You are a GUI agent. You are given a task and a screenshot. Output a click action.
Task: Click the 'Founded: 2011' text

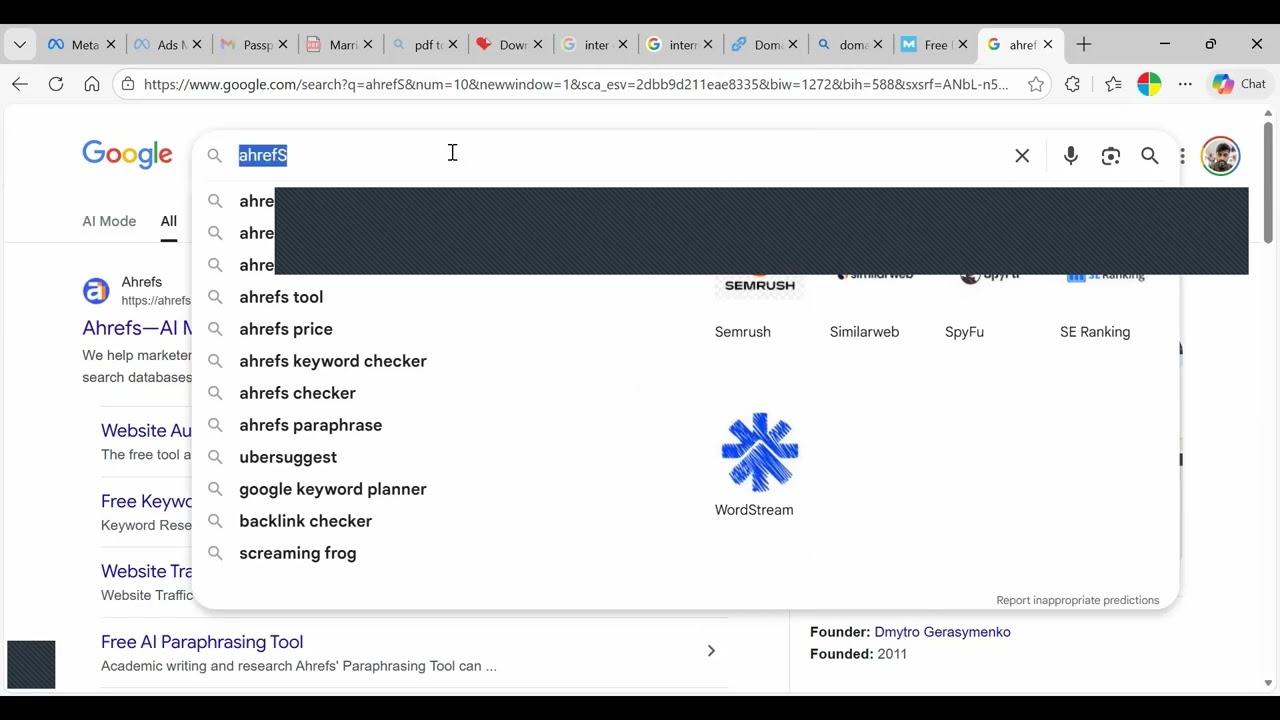tap(858, 654)
